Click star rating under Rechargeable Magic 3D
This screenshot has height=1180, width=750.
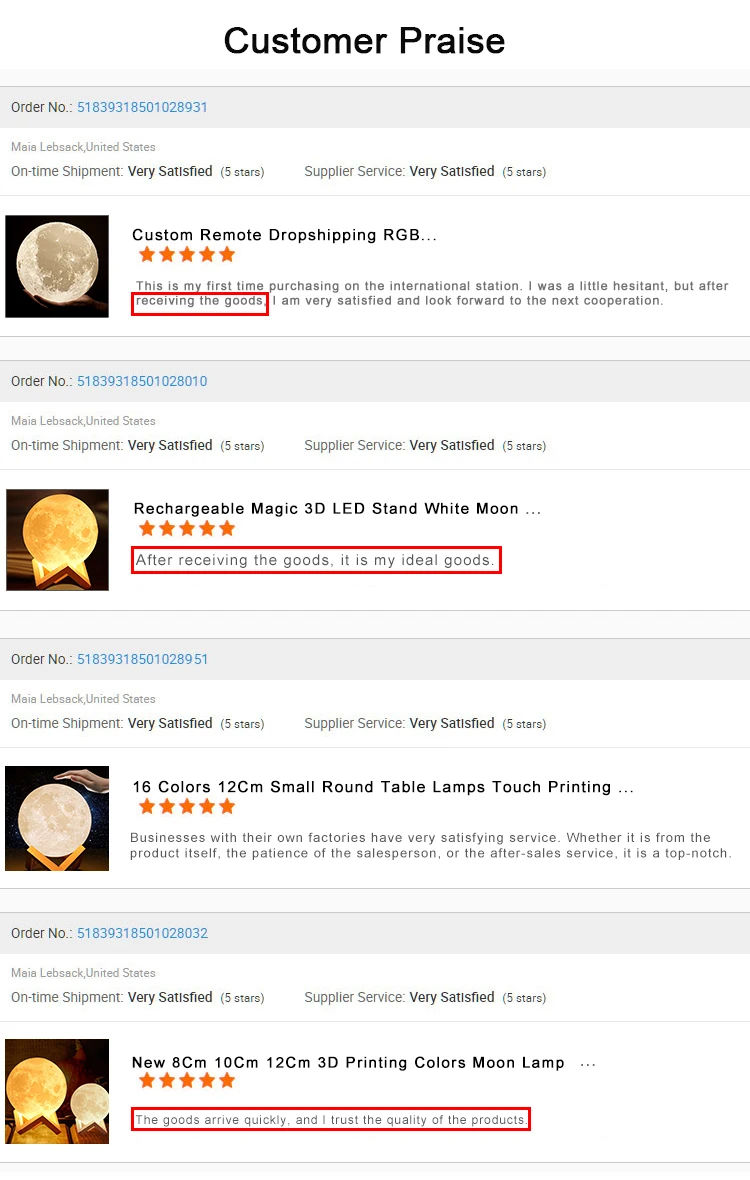click(187, 529)
